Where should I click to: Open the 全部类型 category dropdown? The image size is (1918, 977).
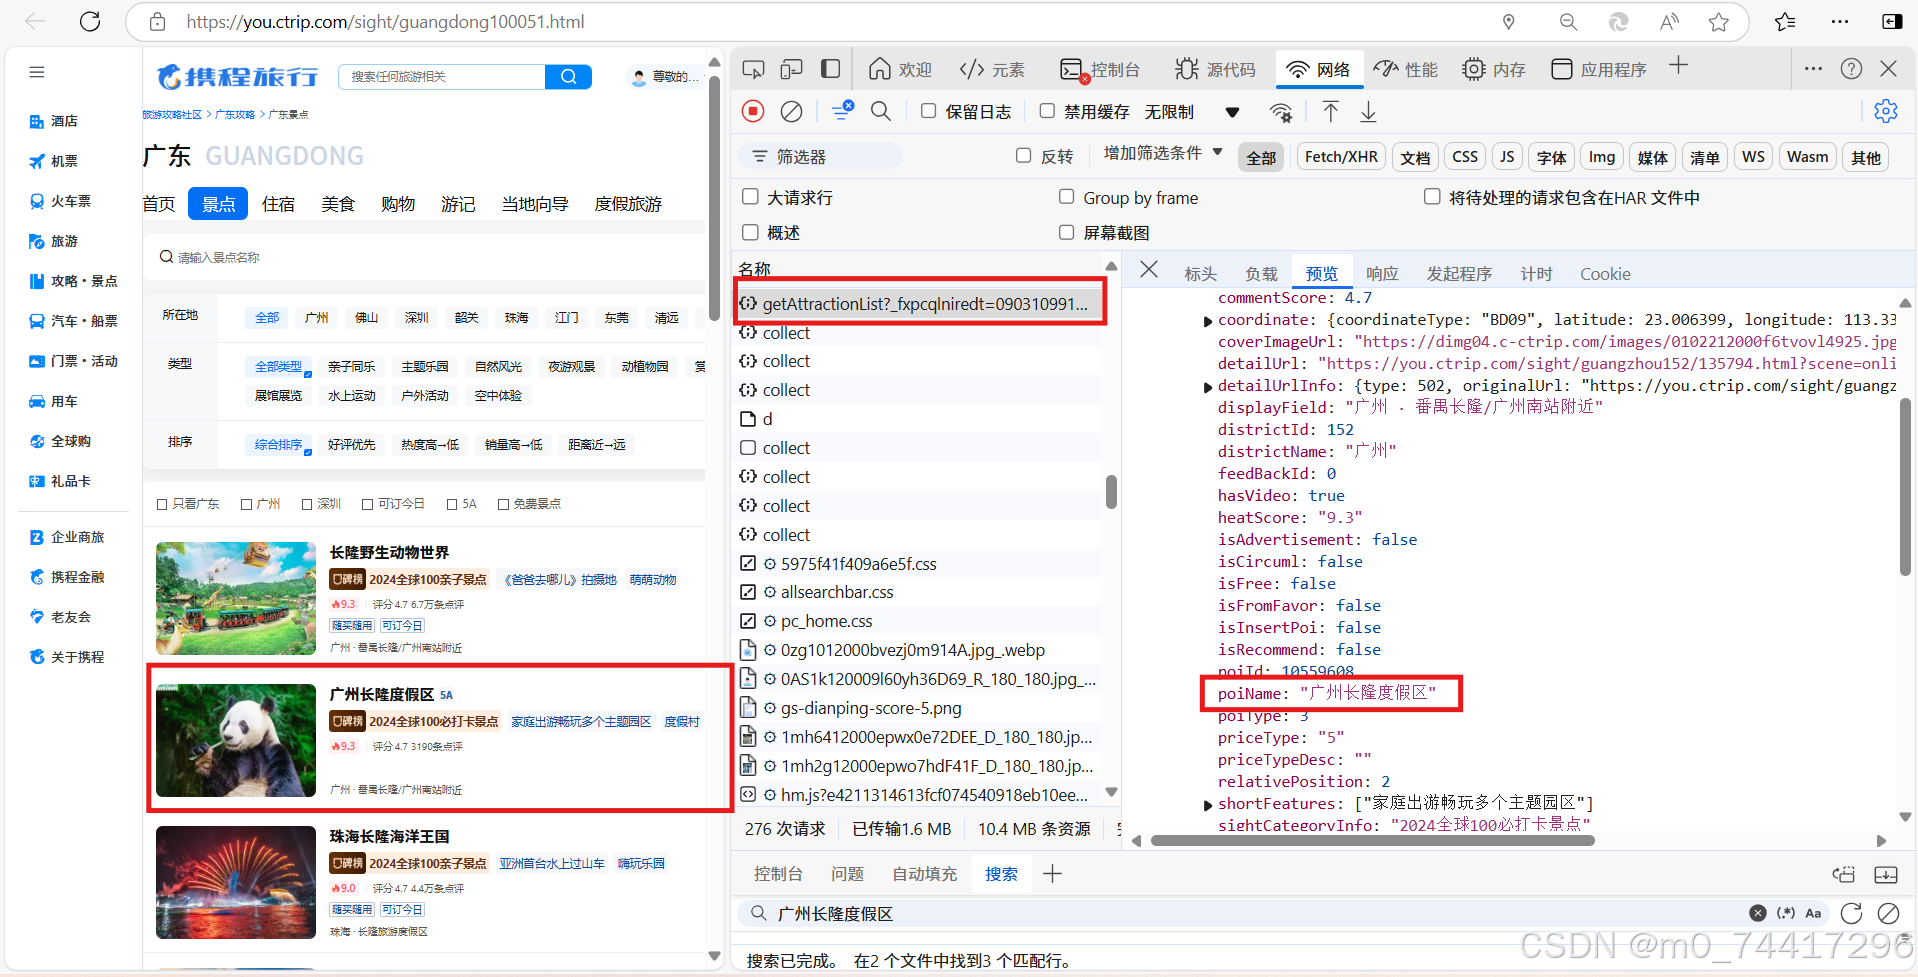click(279, 367)
